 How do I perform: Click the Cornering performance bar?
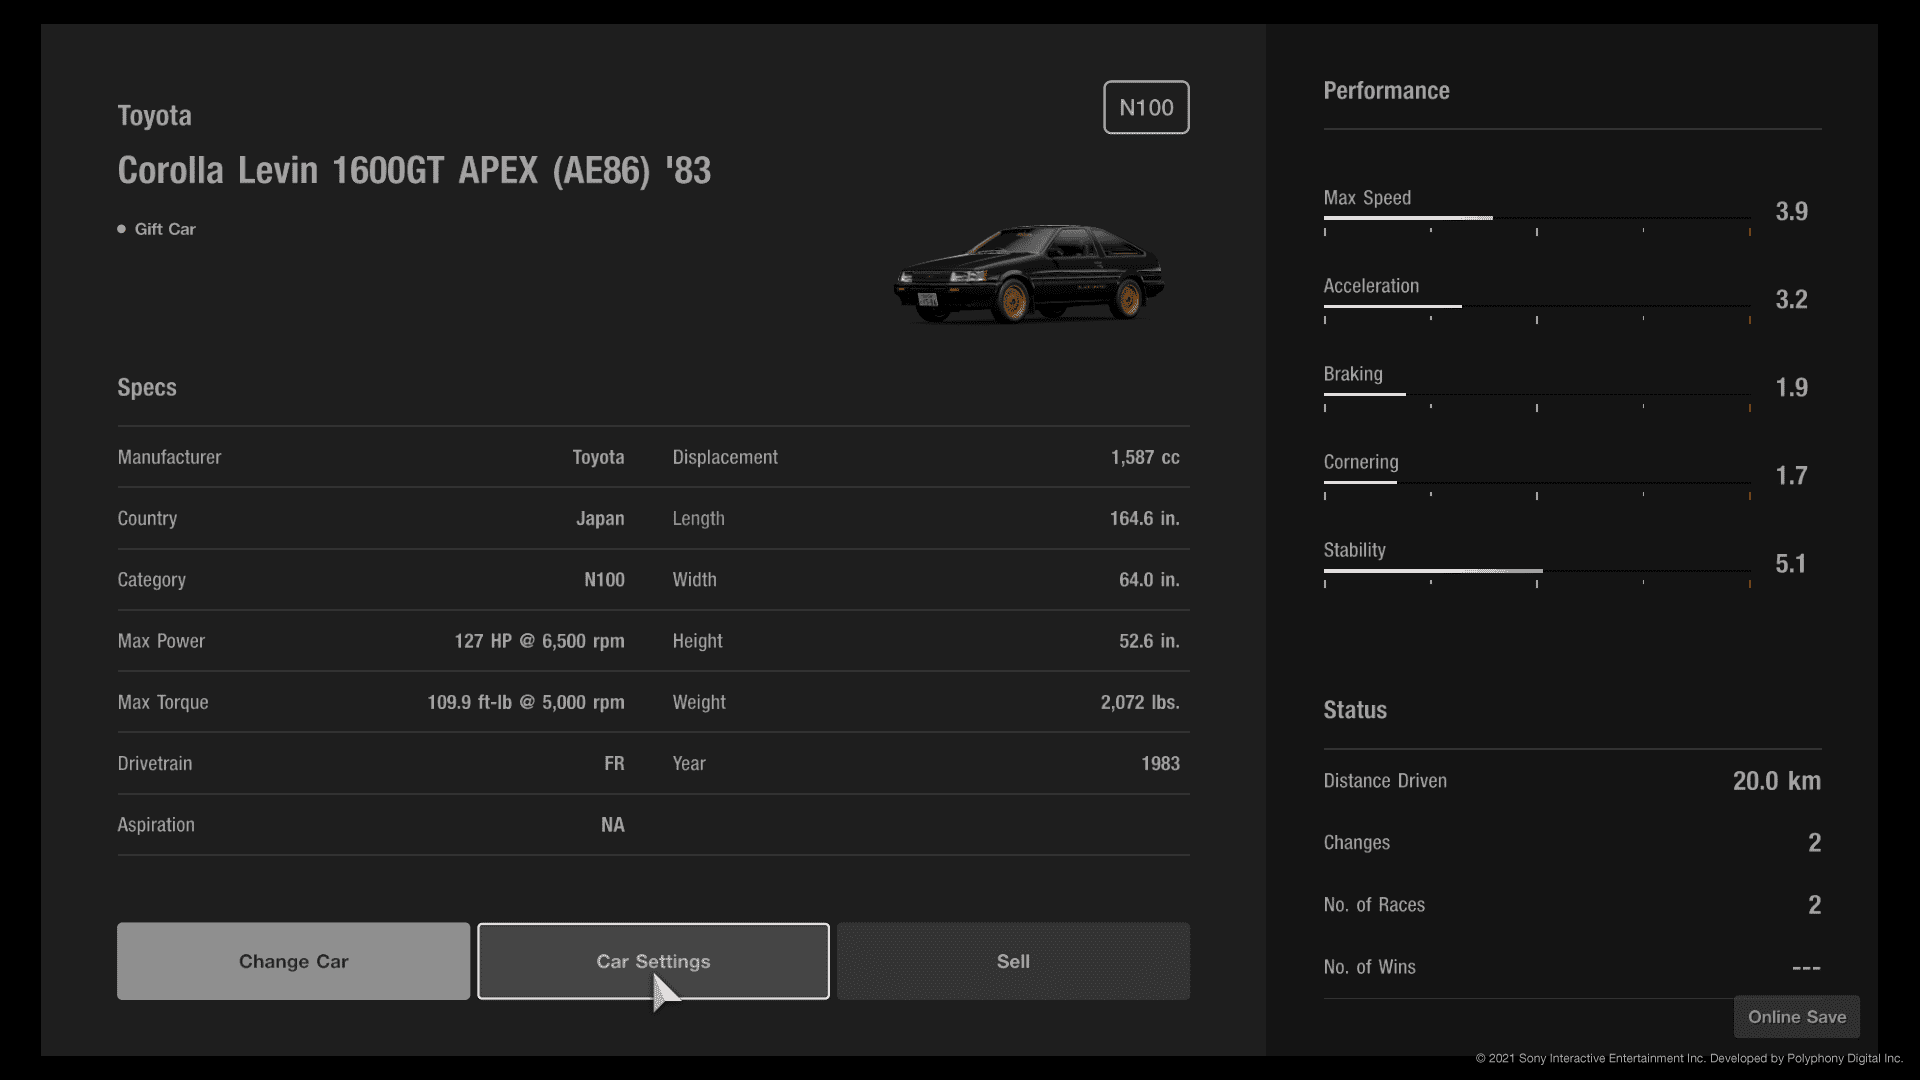(x=1537, y=482)
